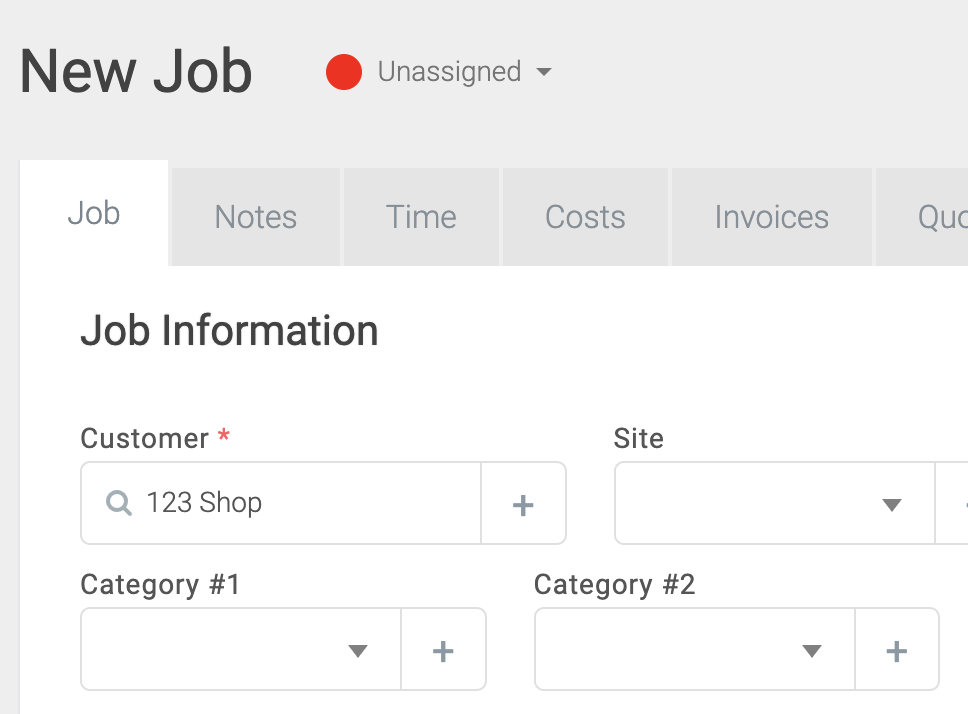Click the Customer field showing 123 Shop

tap(281, 503)
